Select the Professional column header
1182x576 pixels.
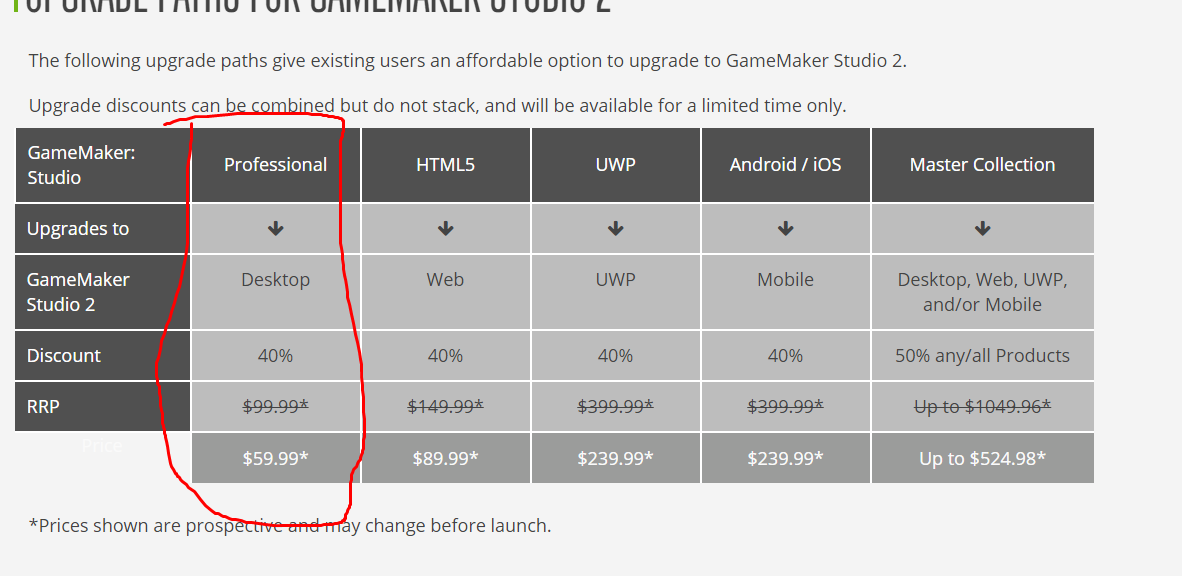(x=275, y=165)
